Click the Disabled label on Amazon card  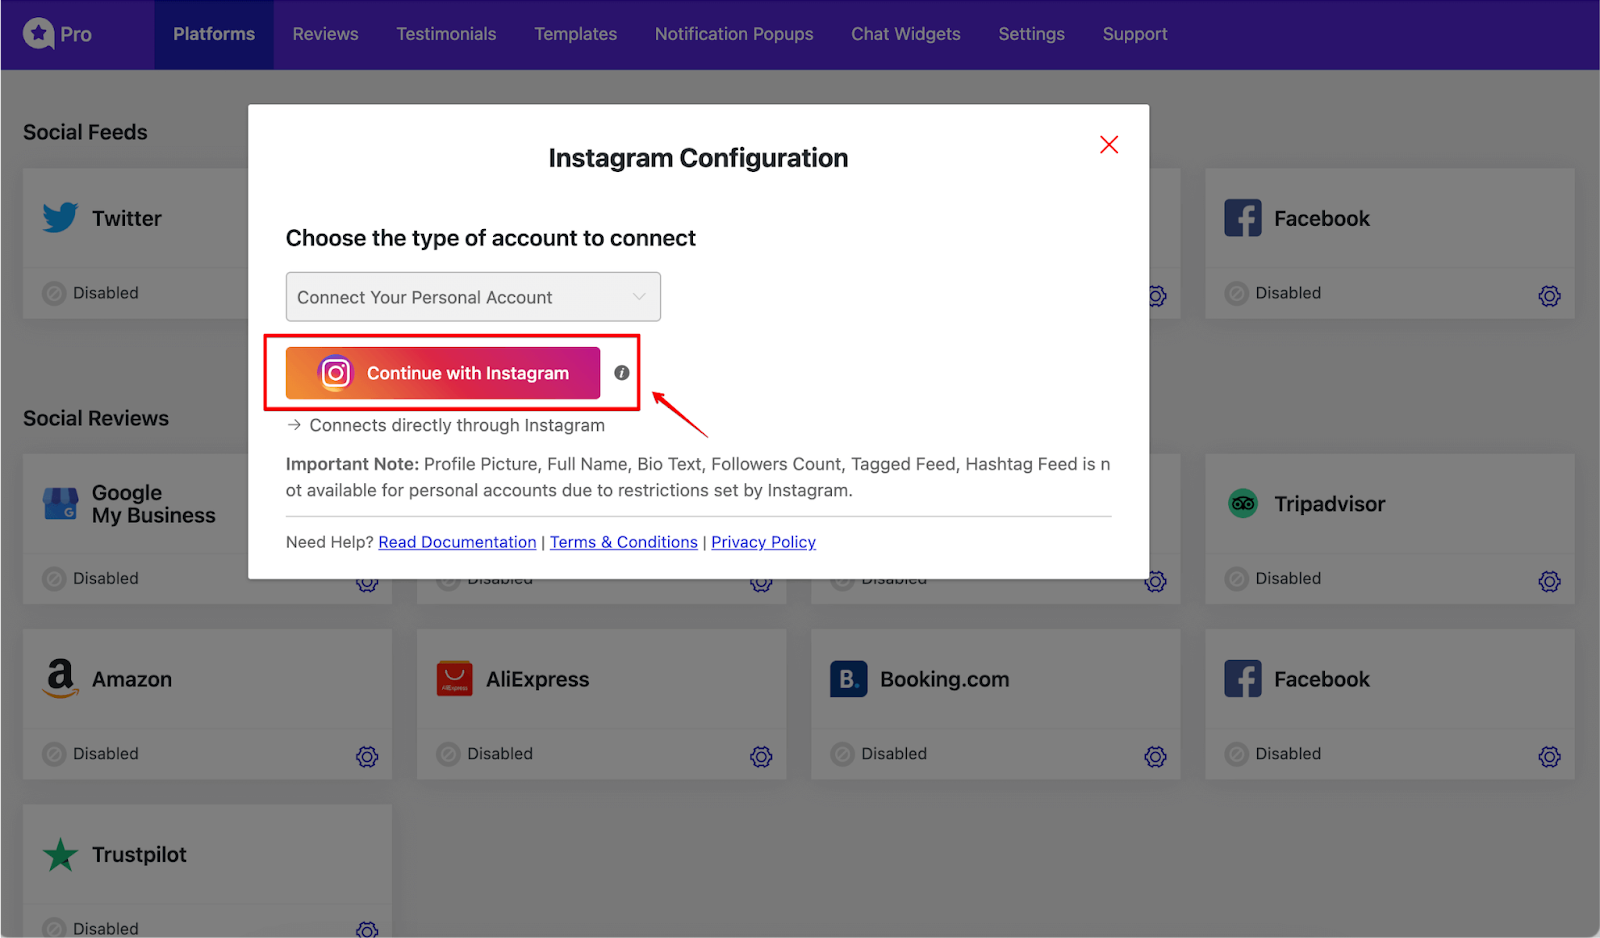click(x=106, y=754)
